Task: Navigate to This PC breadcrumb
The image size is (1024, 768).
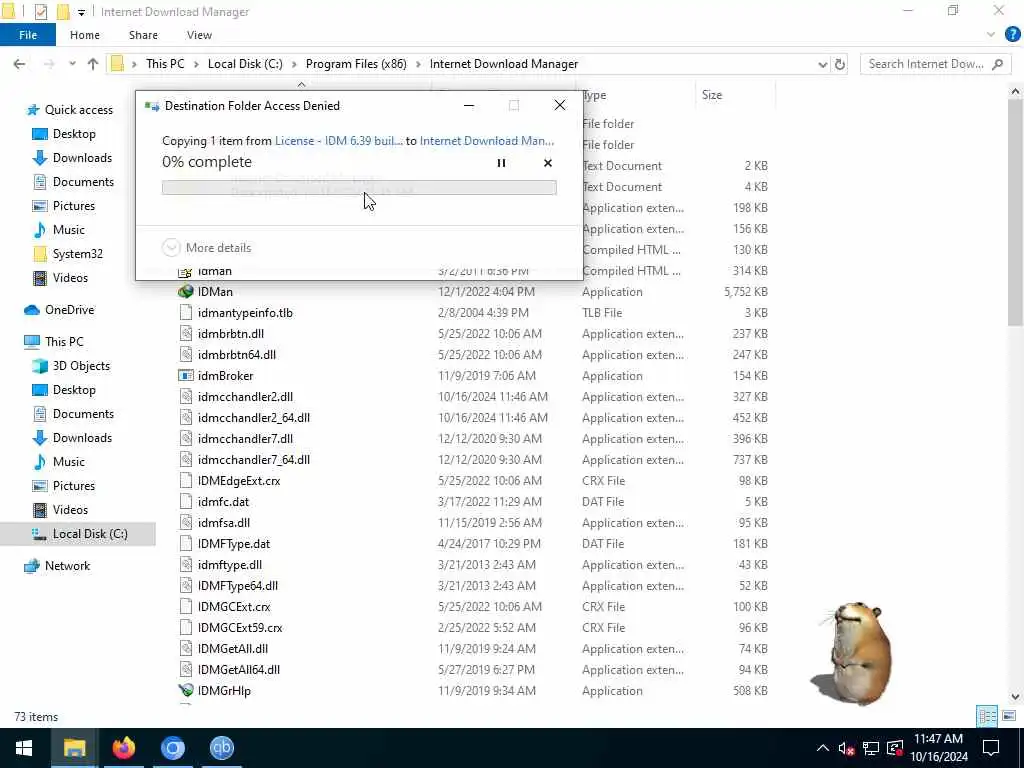Action: point(165,64)
